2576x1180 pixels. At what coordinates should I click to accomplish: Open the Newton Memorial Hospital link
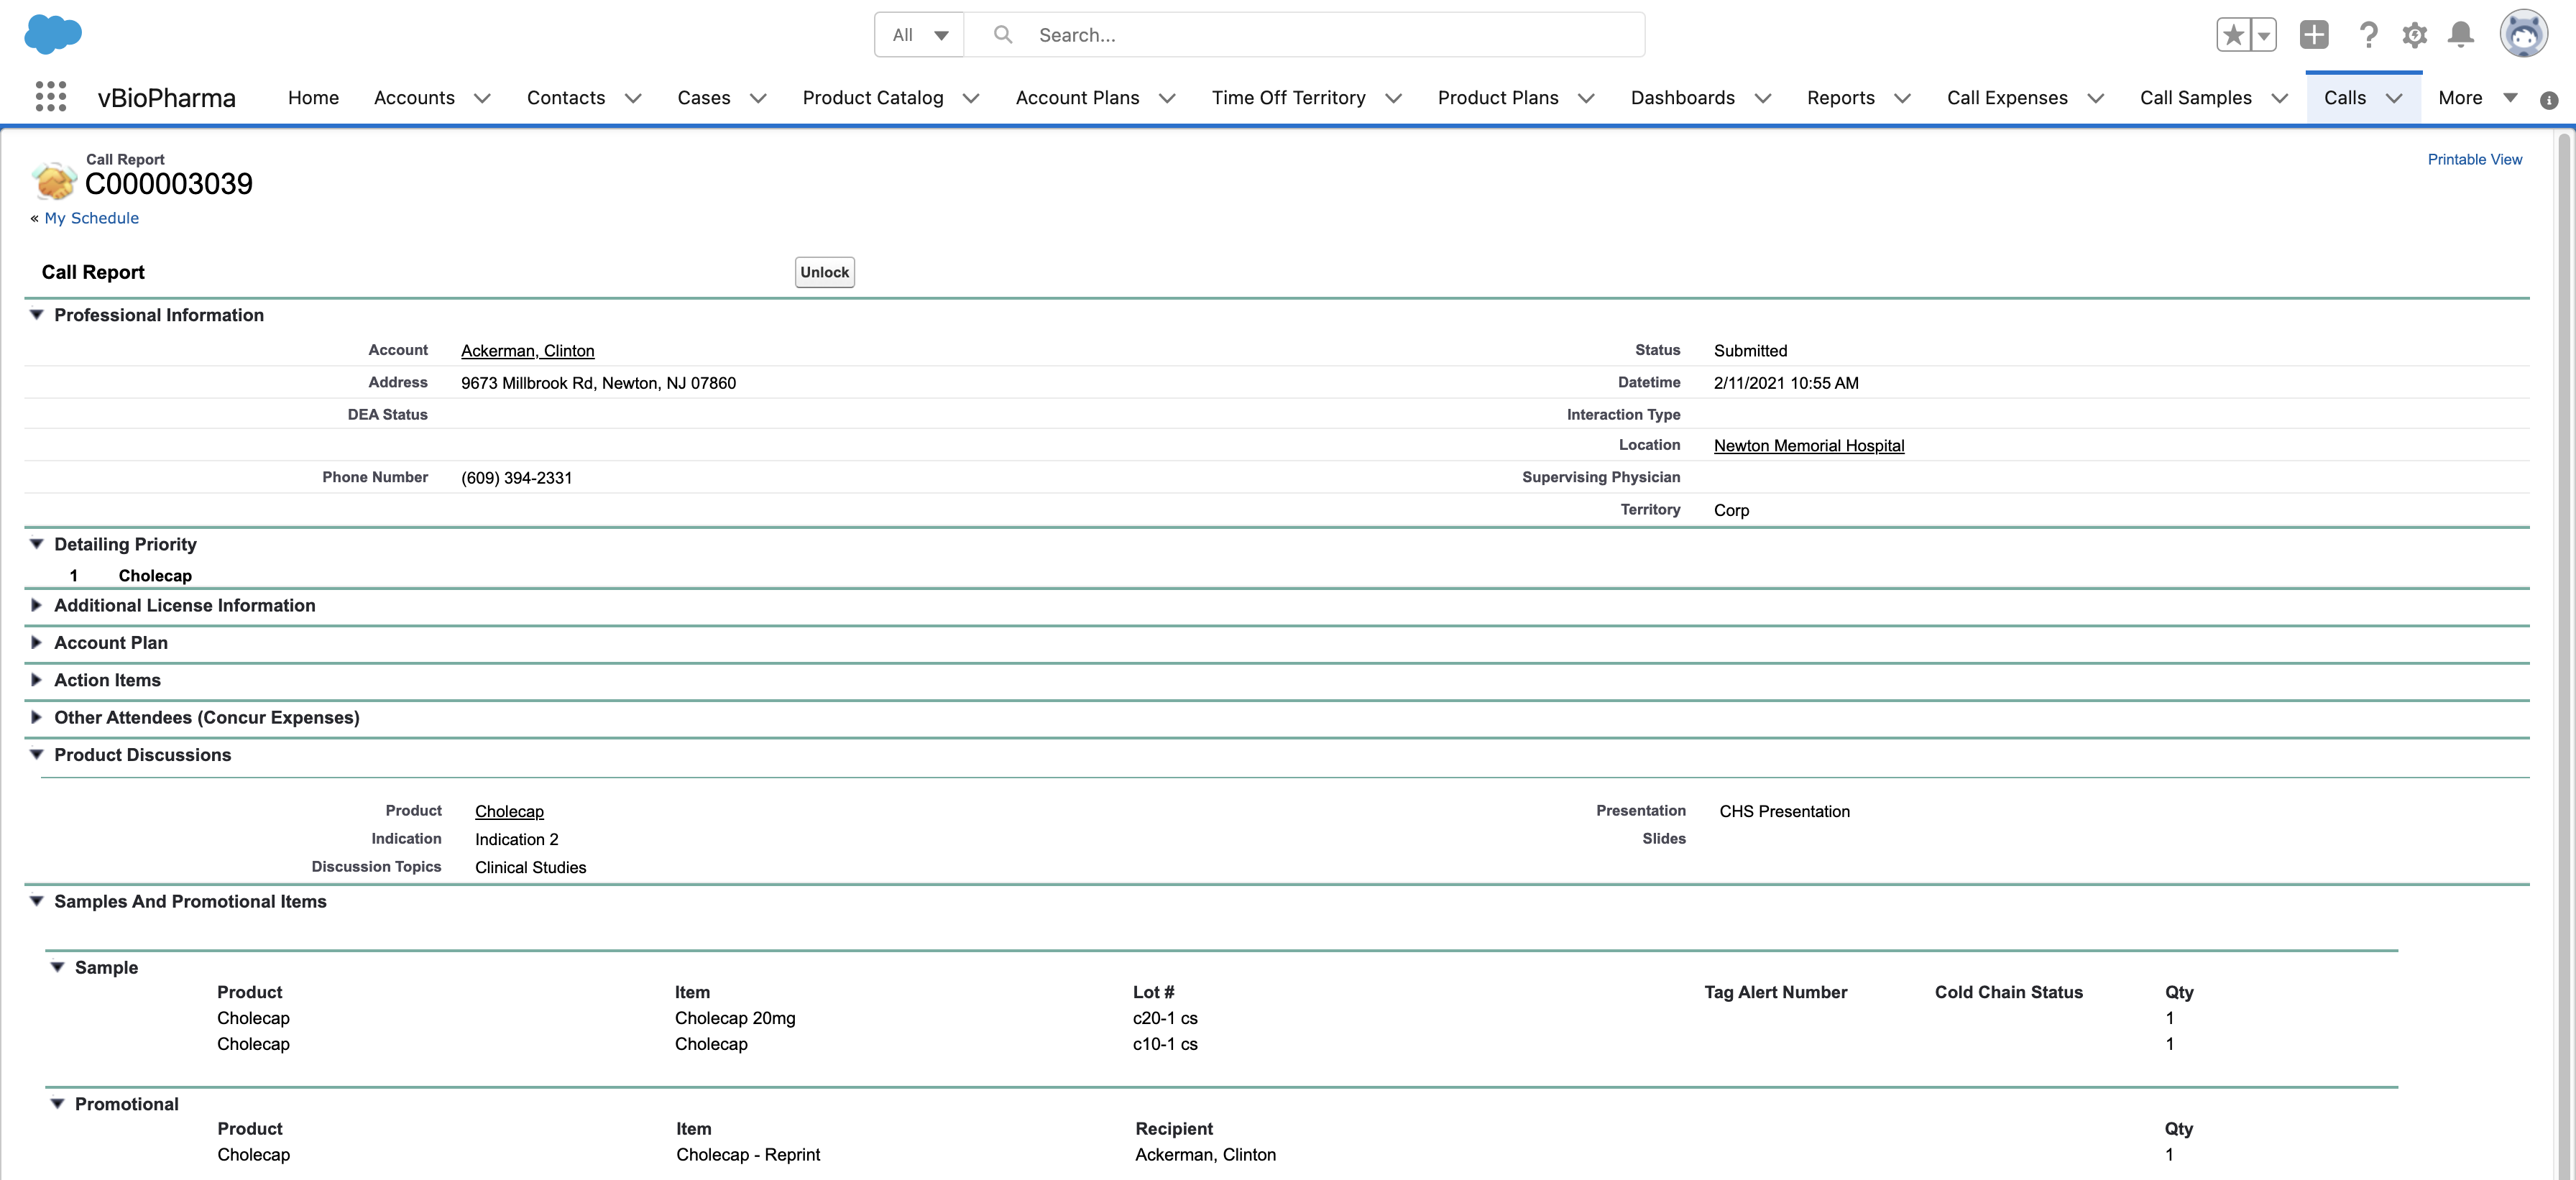point(1808,446)
